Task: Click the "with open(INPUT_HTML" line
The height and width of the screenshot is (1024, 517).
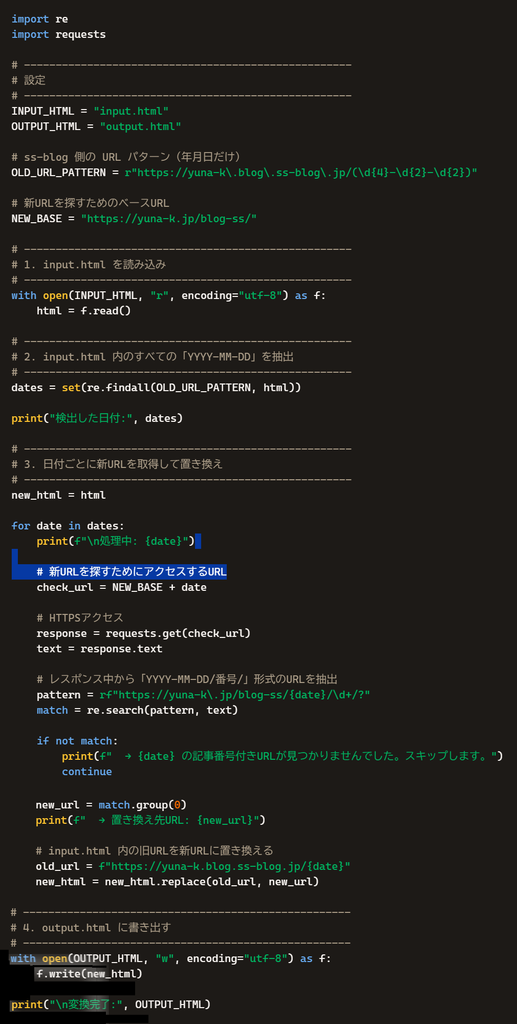Action: pos(168,295)
